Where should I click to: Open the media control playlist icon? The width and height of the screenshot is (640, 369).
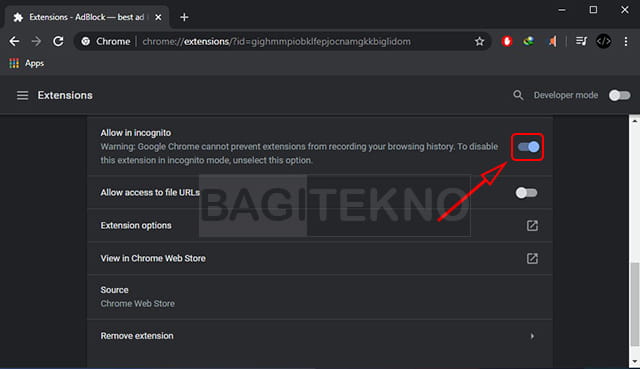(x=581, y=41)
